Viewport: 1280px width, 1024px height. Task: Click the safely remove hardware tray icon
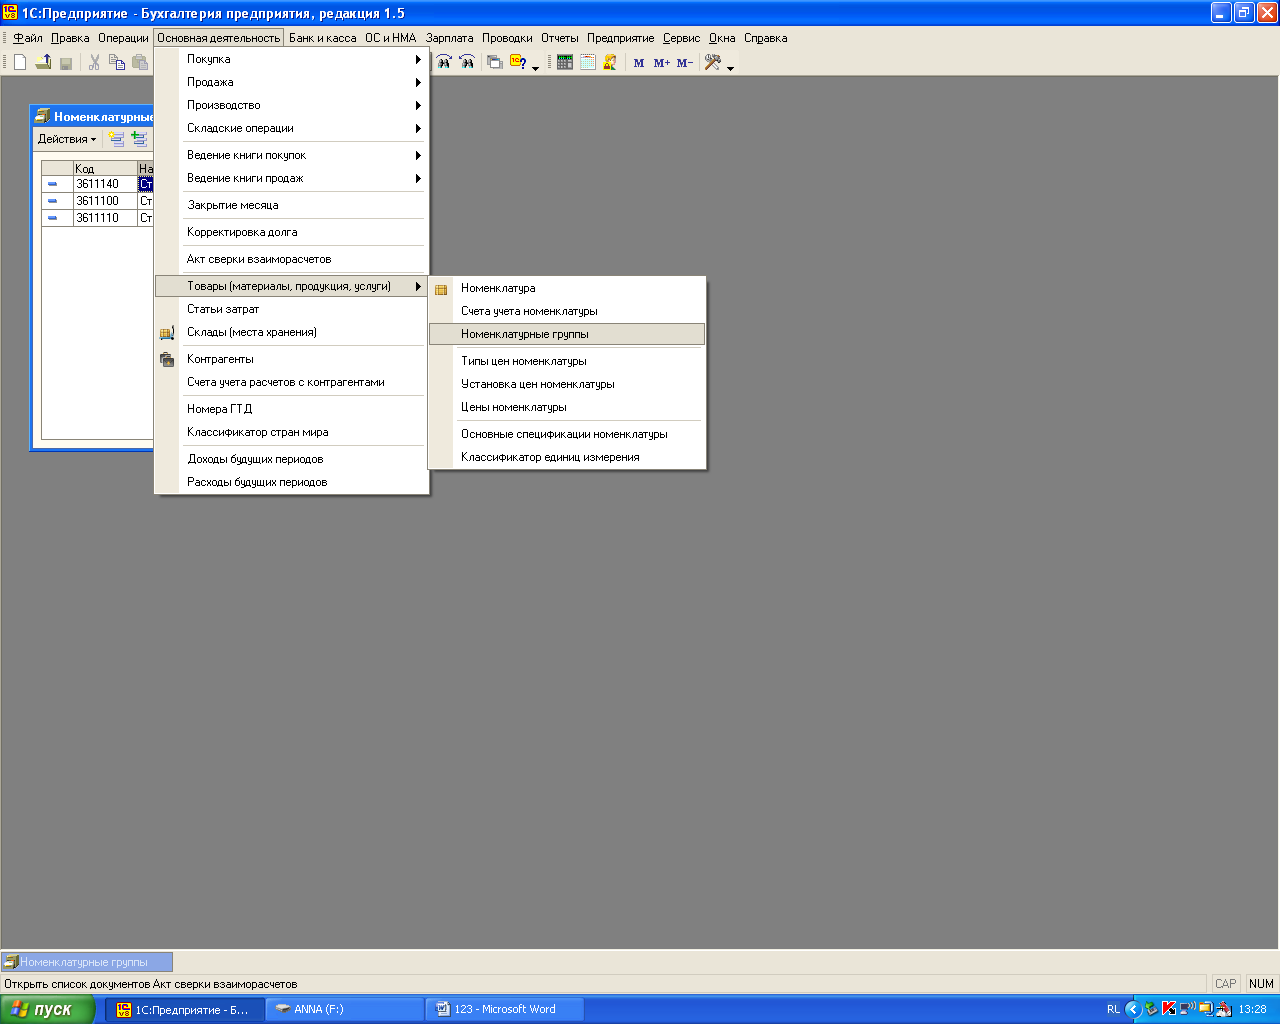click(1151, 1009)
